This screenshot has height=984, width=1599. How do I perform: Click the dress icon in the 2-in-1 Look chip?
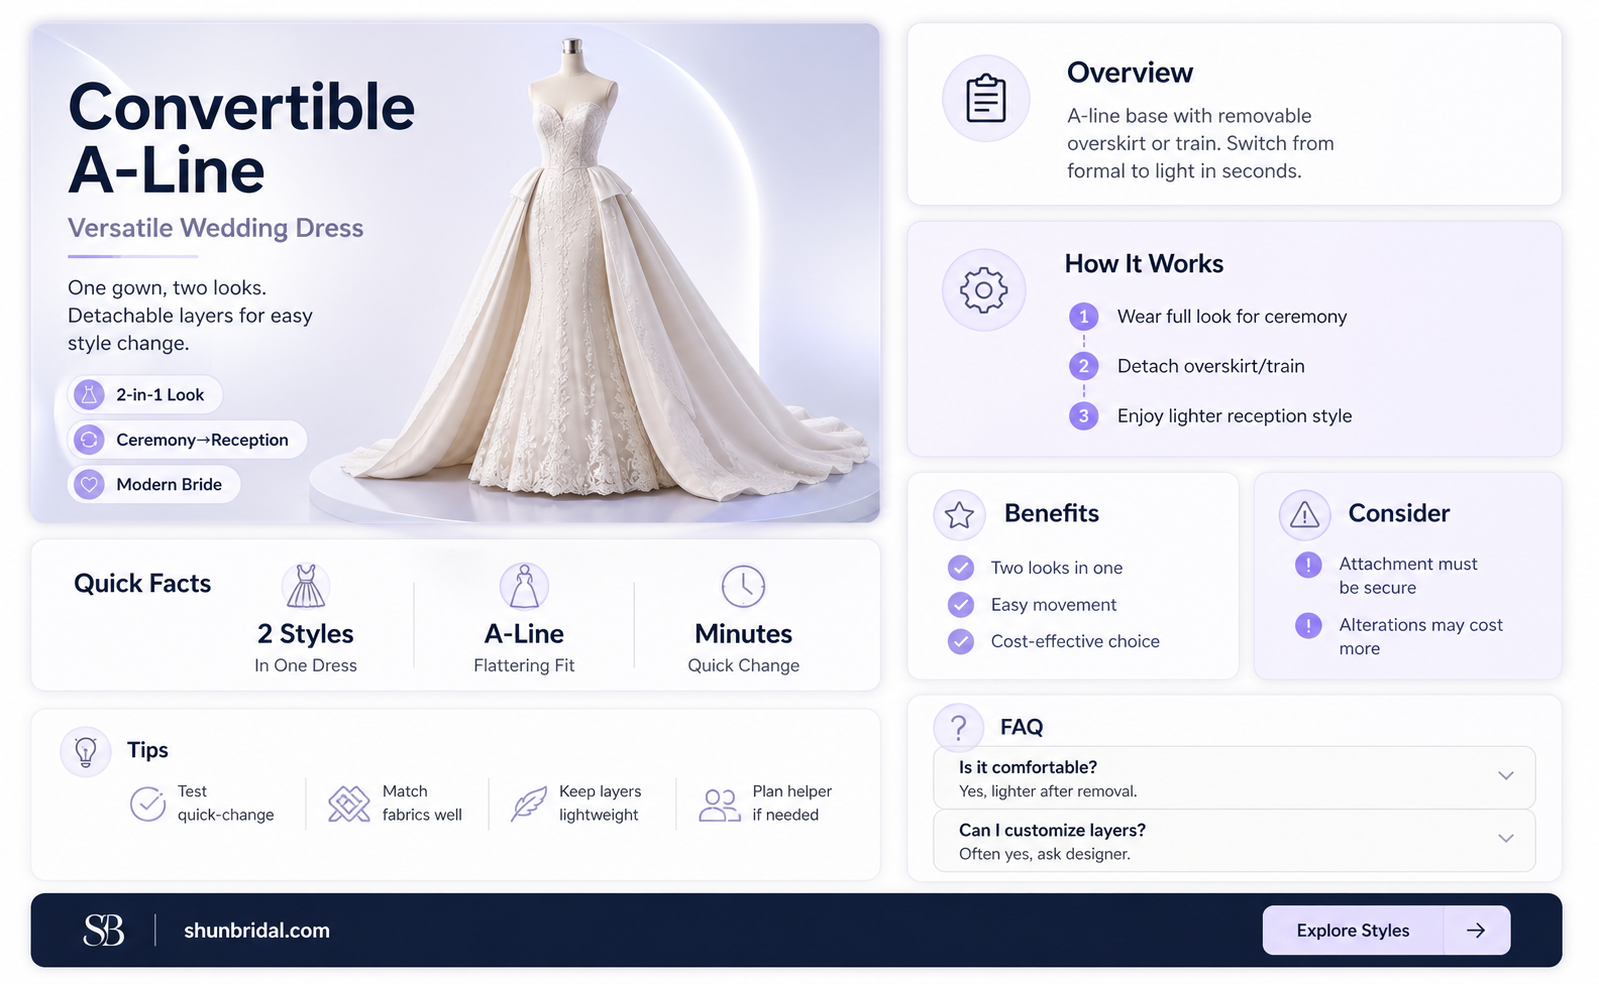point(89,394)
